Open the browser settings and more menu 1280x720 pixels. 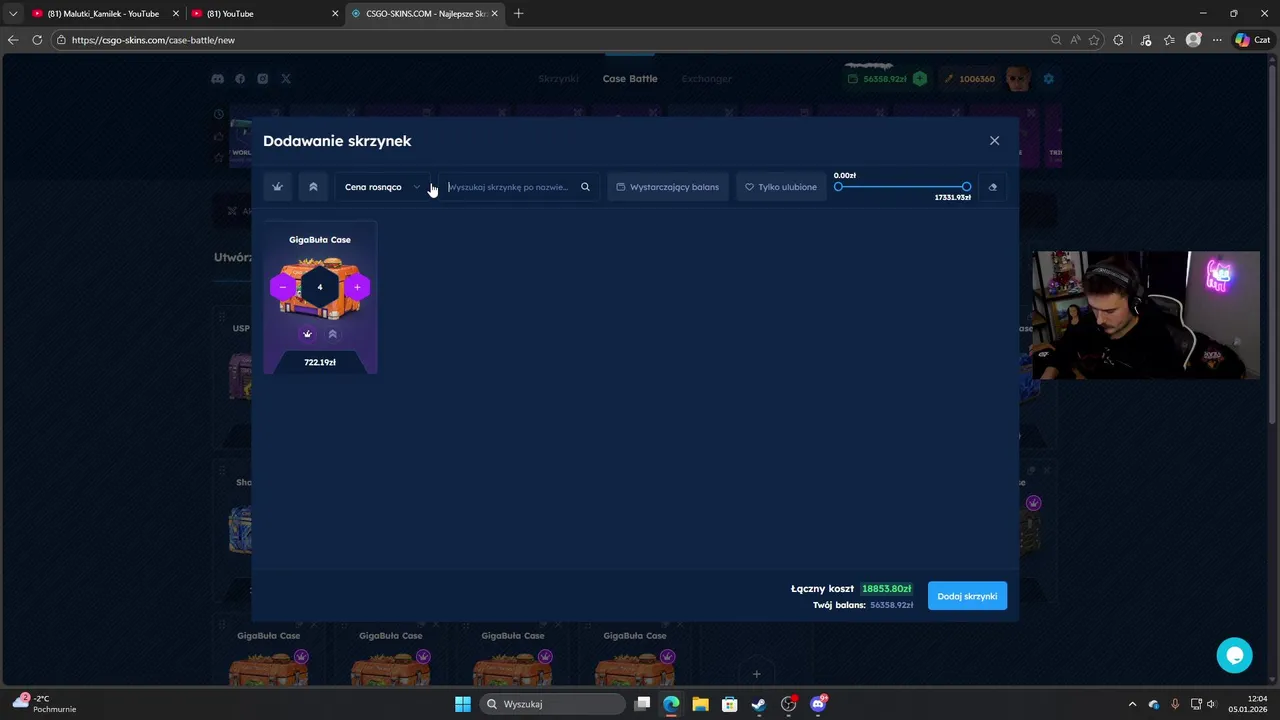(1217, 40)
